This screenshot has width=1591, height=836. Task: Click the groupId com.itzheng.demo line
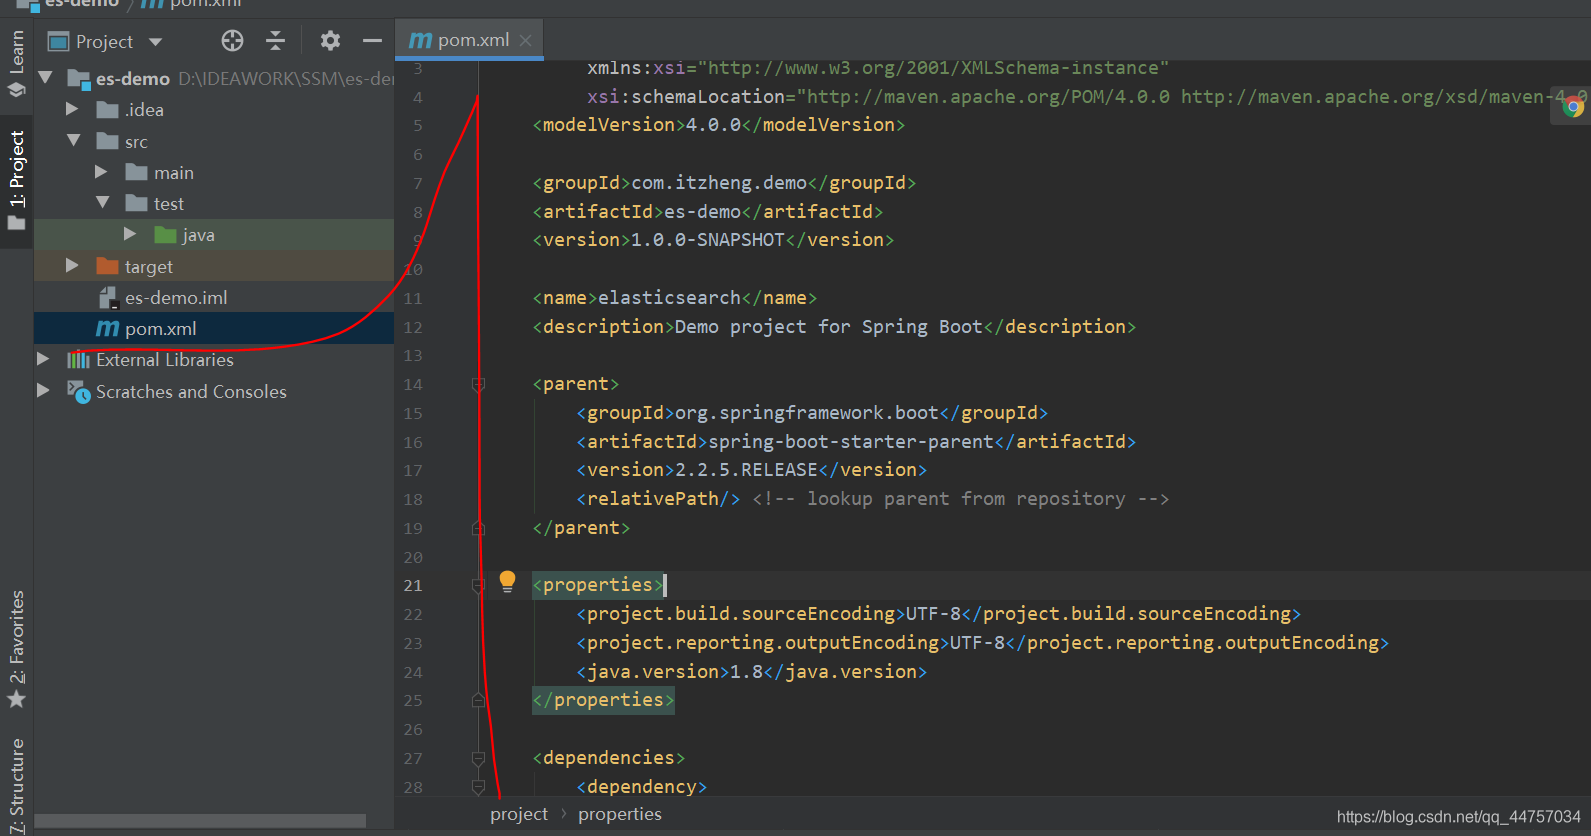point(724,183)
